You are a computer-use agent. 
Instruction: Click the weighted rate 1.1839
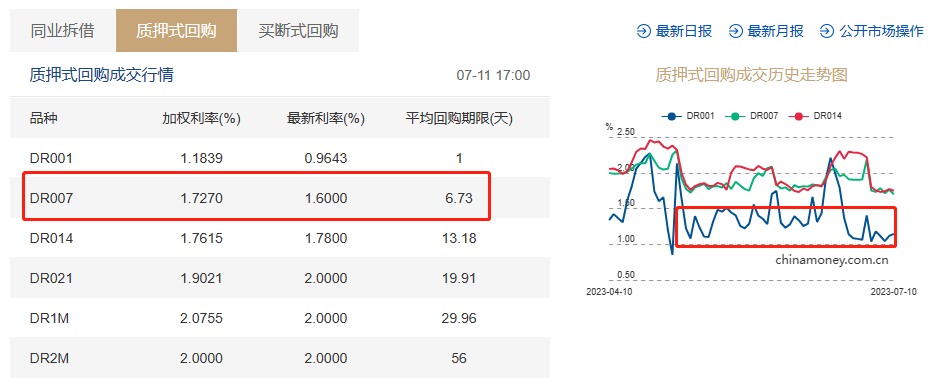tap(202, 158)
